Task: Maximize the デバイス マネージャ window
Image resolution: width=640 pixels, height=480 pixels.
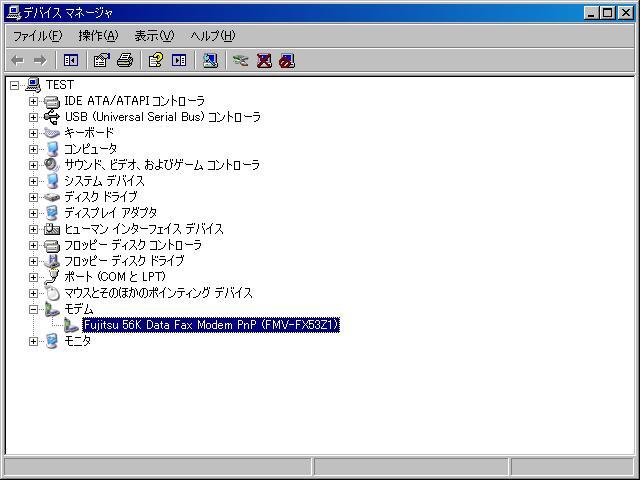Action: pyautogui.click(x=607, y=13)
